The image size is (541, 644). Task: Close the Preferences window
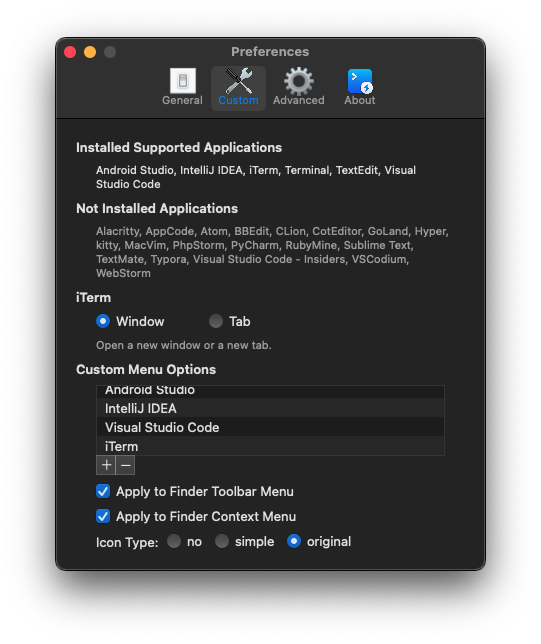click(x=70, y=52)
